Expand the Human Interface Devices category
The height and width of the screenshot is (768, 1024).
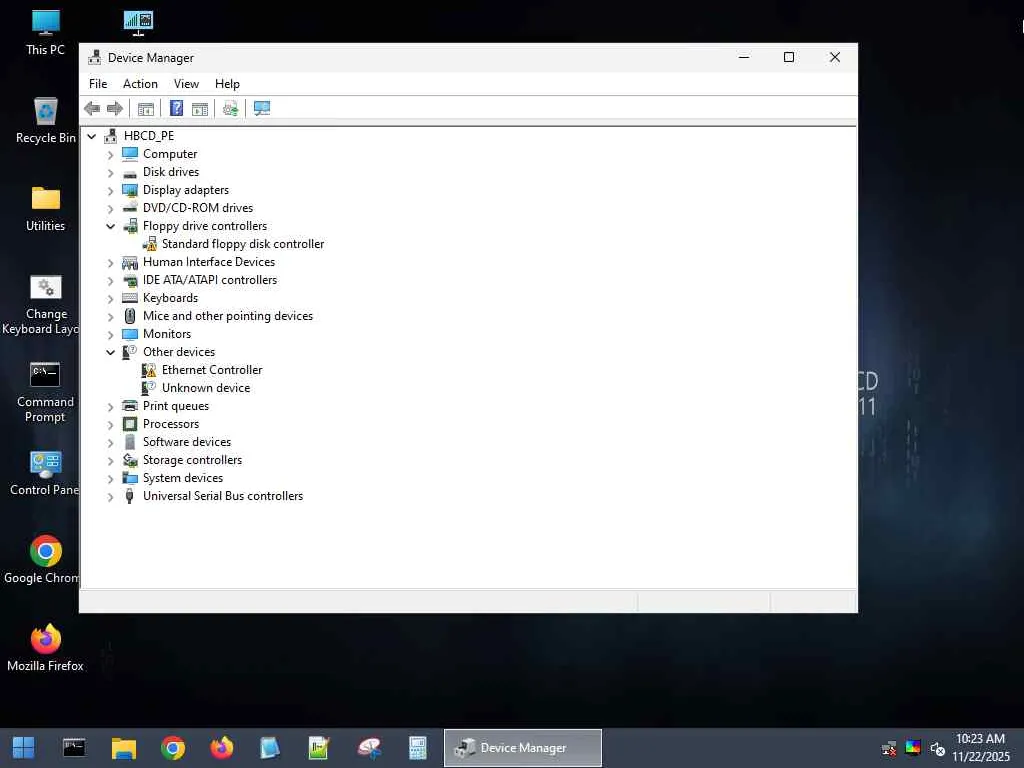pyautogui.click(x=110, y=263)
